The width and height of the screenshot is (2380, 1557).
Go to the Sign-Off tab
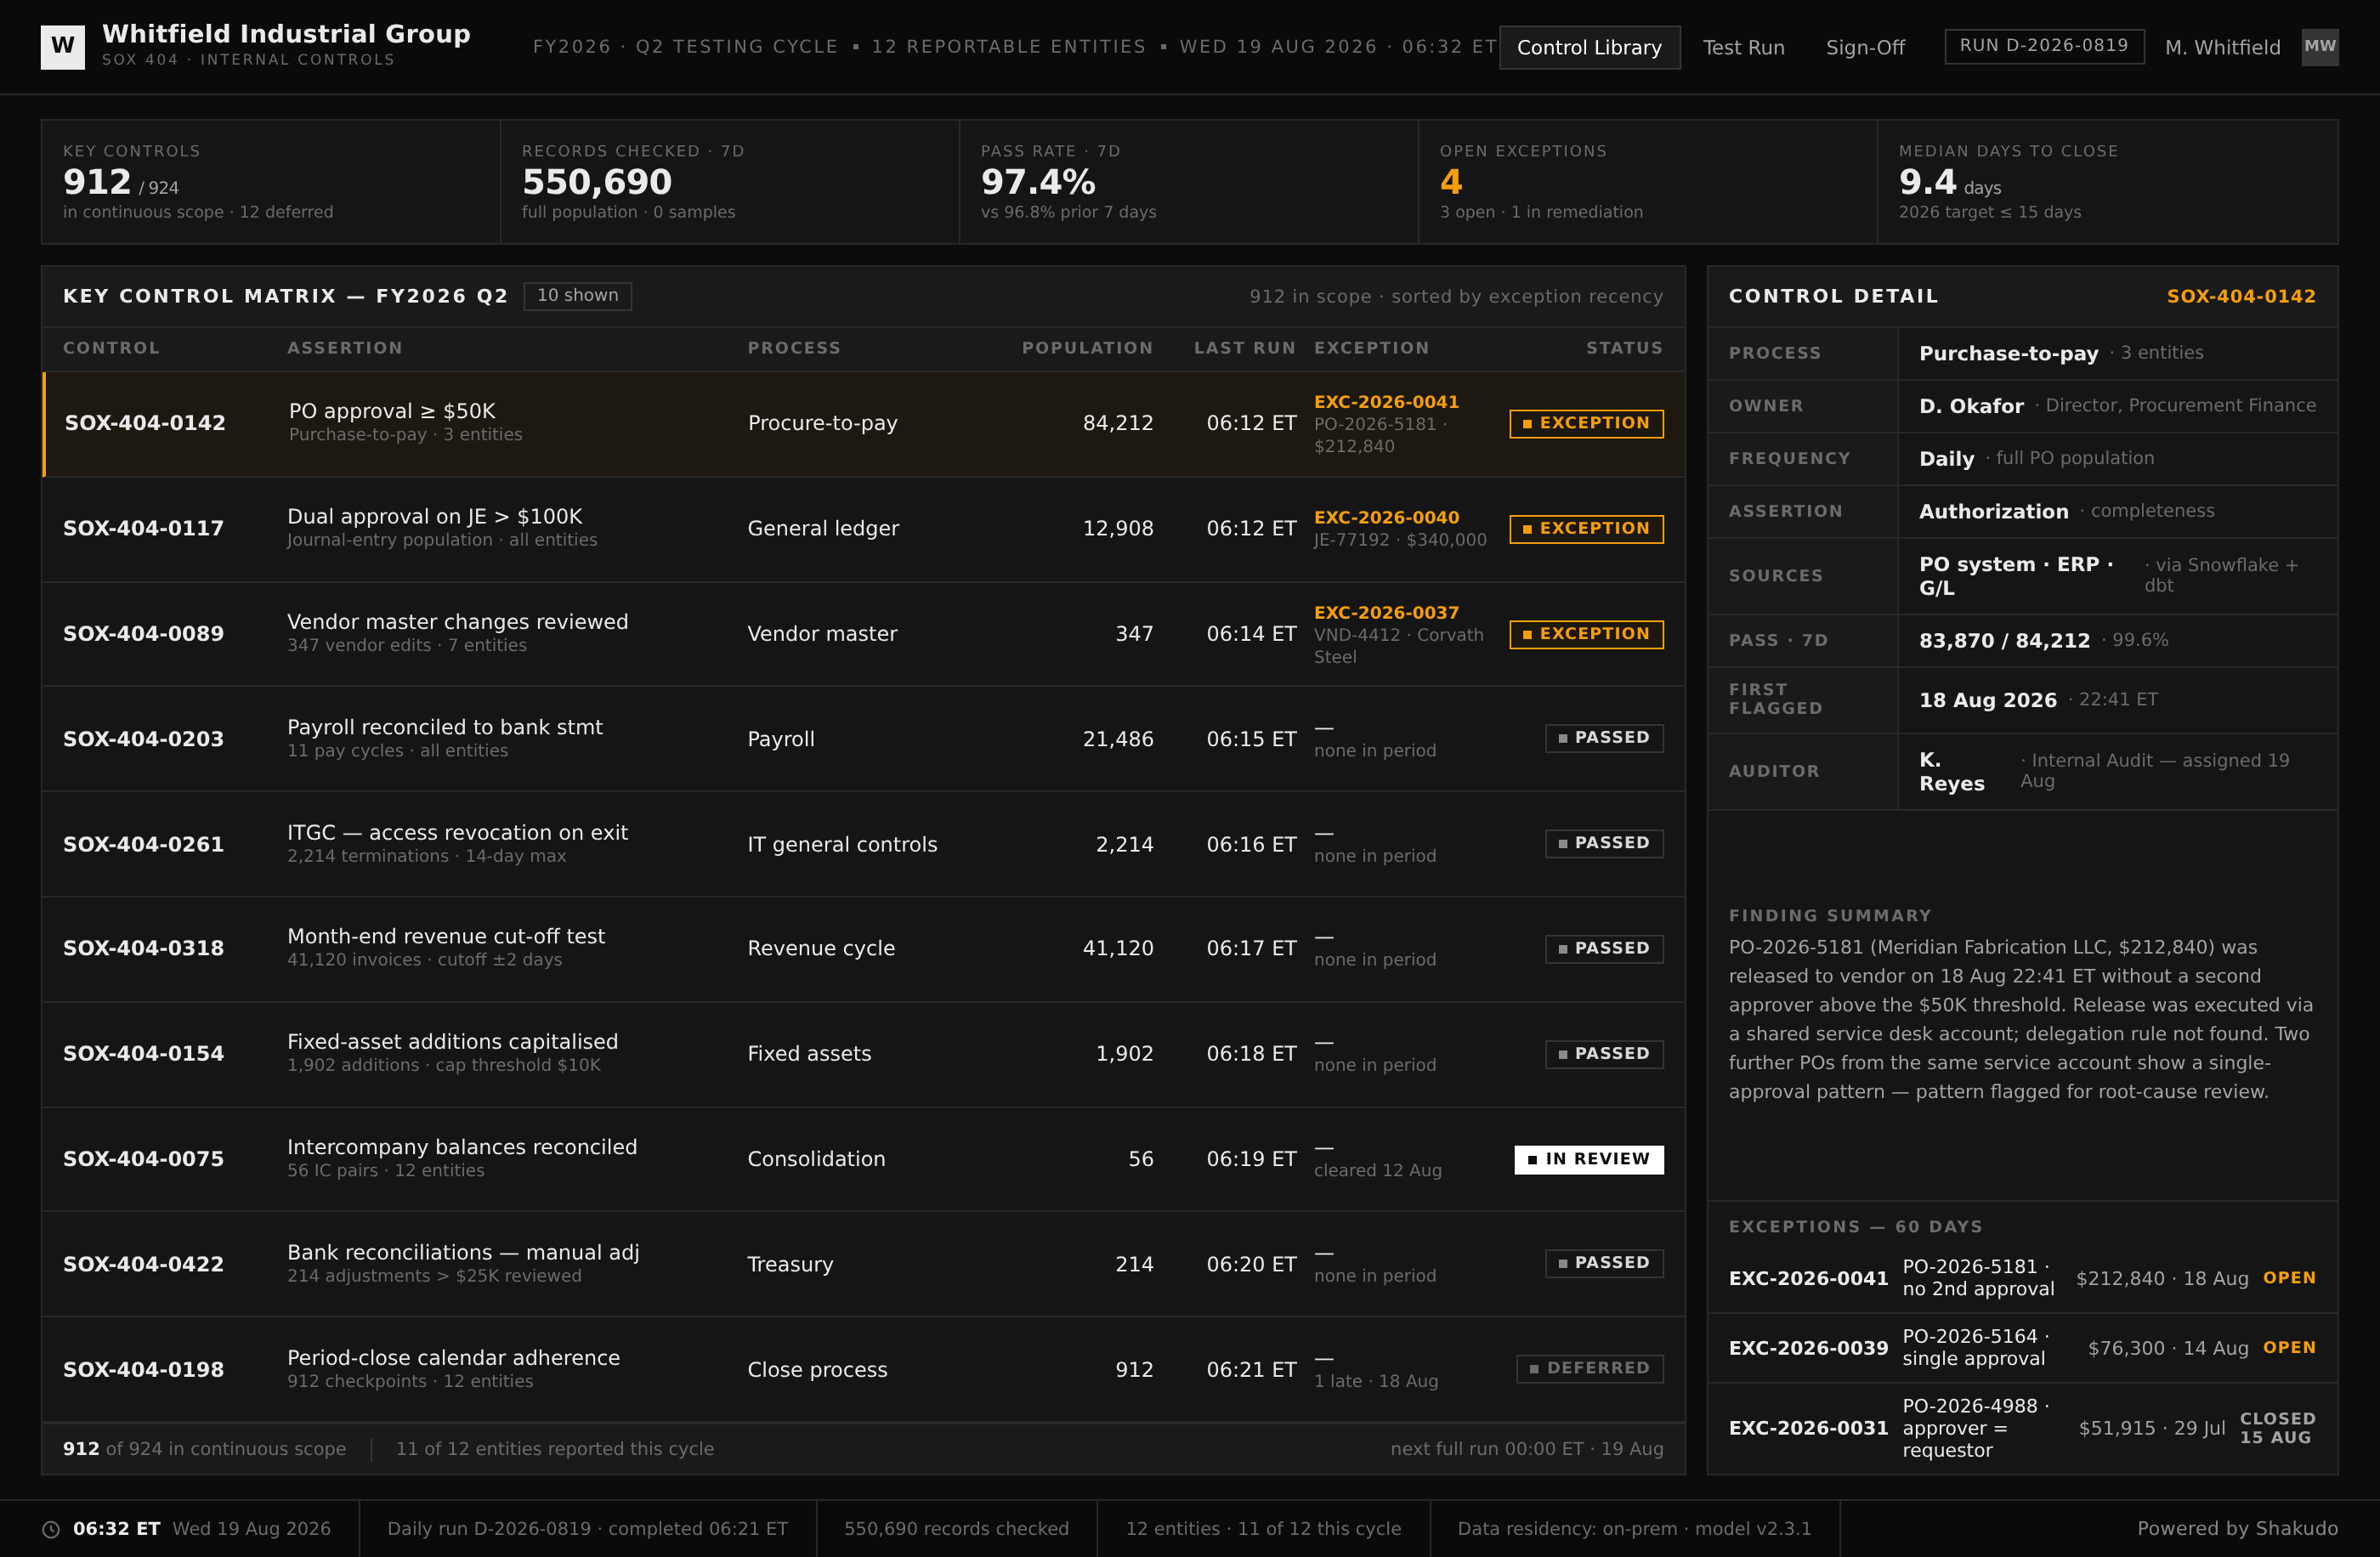1865,47
